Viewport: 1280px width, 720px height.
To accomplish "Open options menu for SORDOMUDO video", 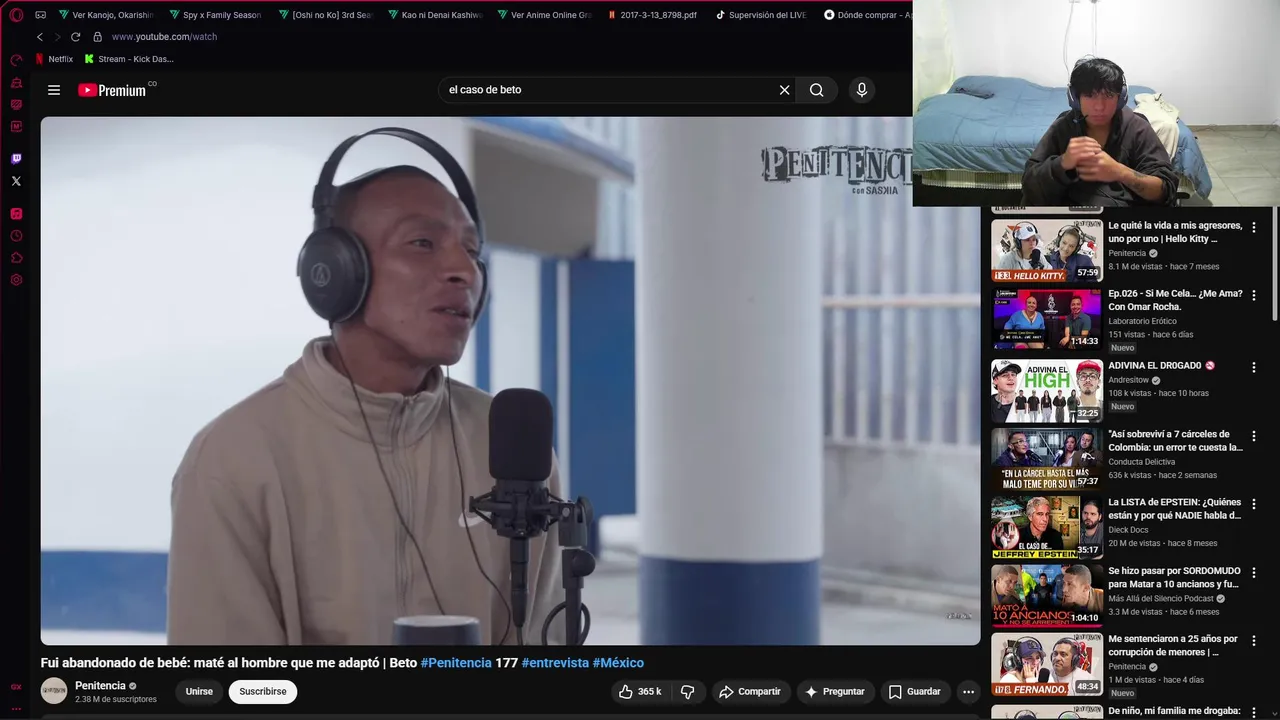I will (1254, 573).
